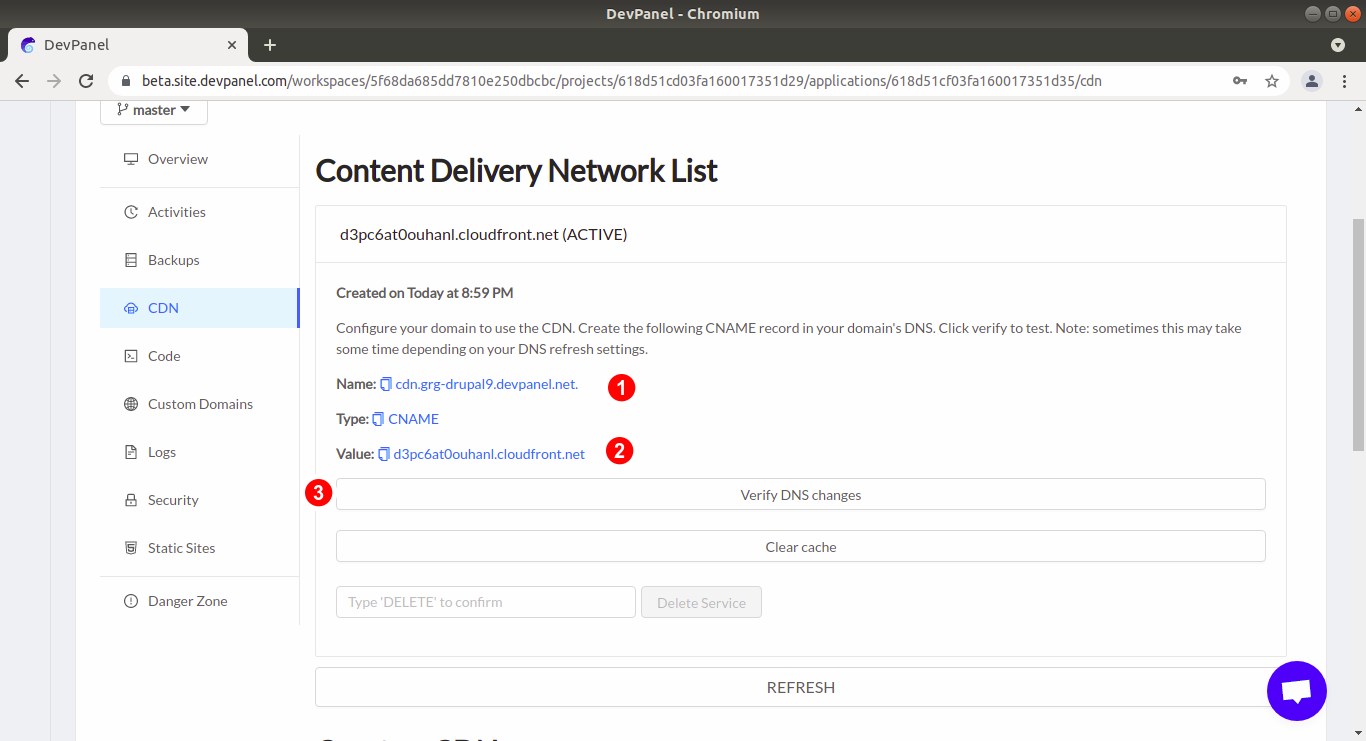Open Security via the lock icon

[x=130, y=500]
